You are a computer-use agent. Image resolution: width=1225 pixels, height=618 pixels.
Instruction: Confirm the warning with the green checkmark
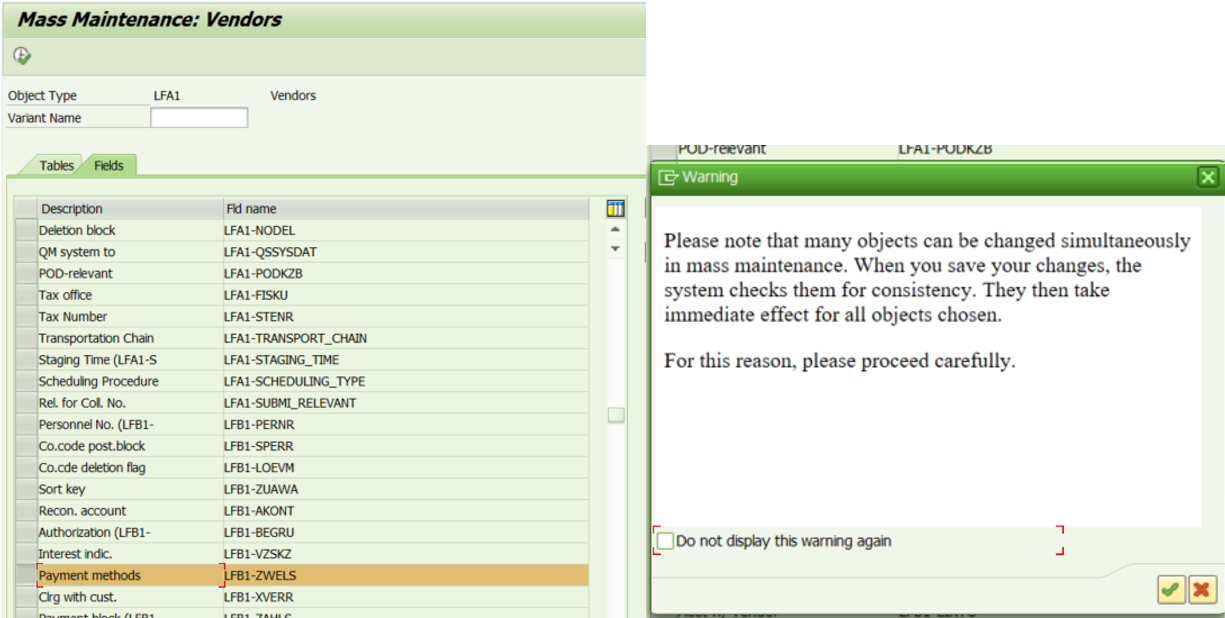1171,590
